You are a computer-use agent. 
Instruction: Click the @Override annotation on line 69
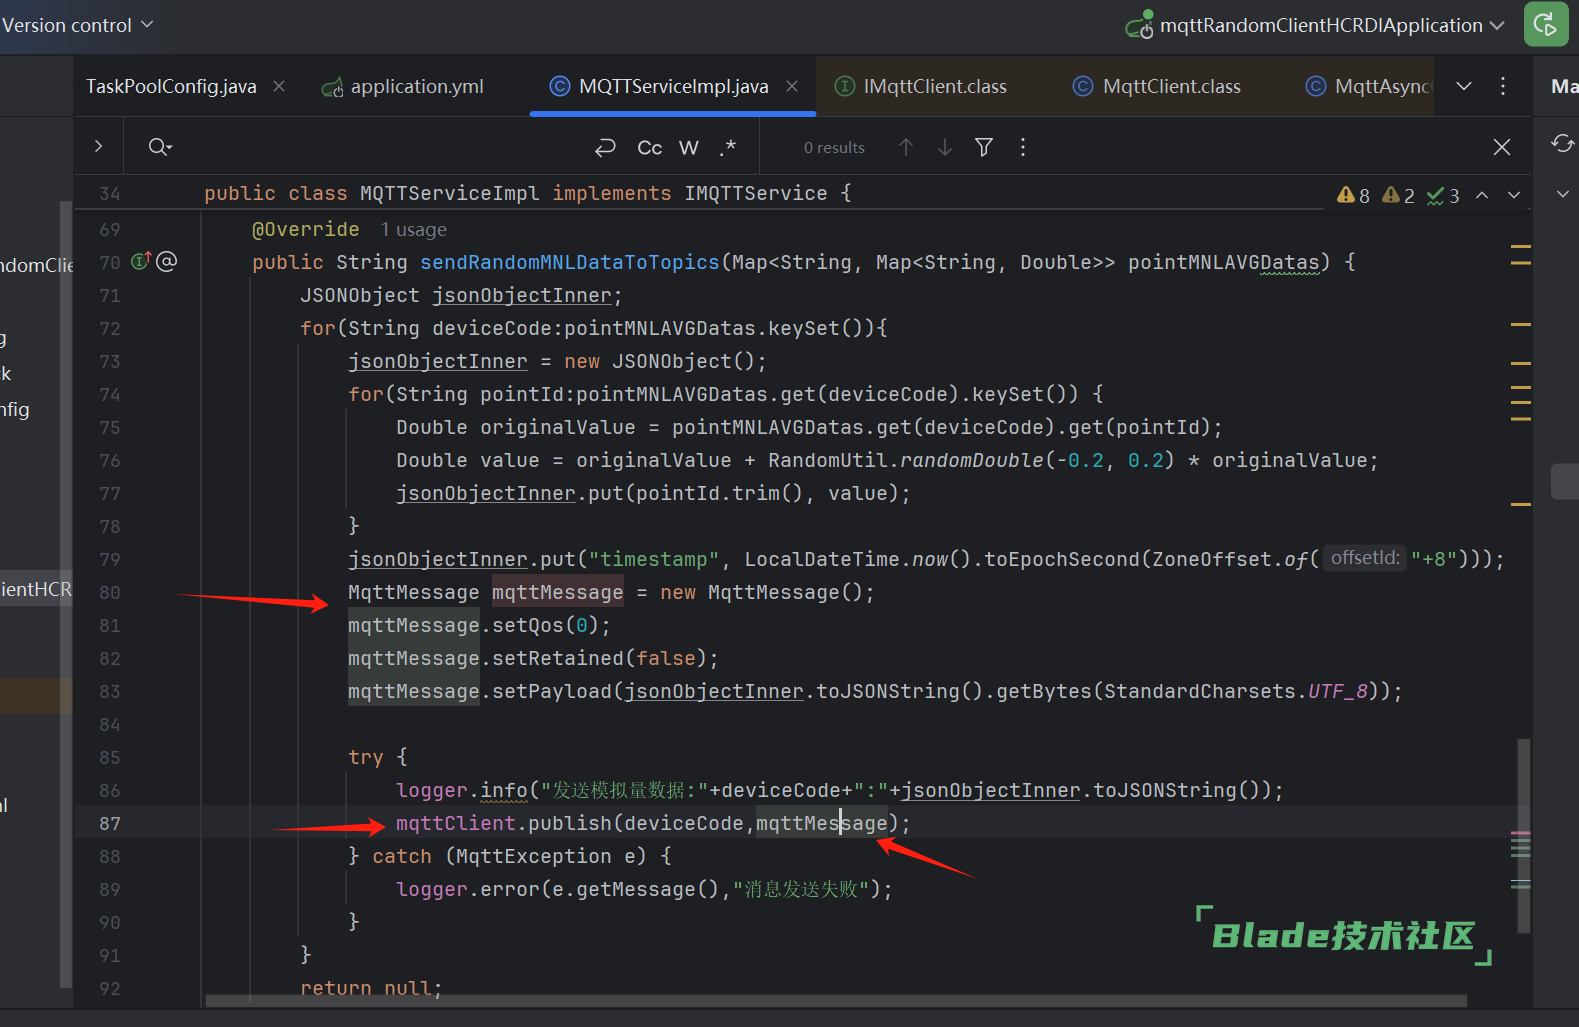pos(306,230)
